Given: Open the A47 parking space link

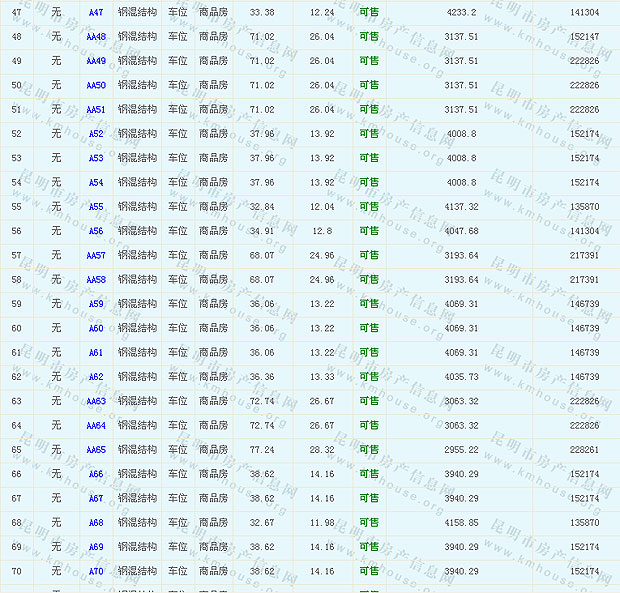Looking at the screenshot, I should [x=95, y=12].
